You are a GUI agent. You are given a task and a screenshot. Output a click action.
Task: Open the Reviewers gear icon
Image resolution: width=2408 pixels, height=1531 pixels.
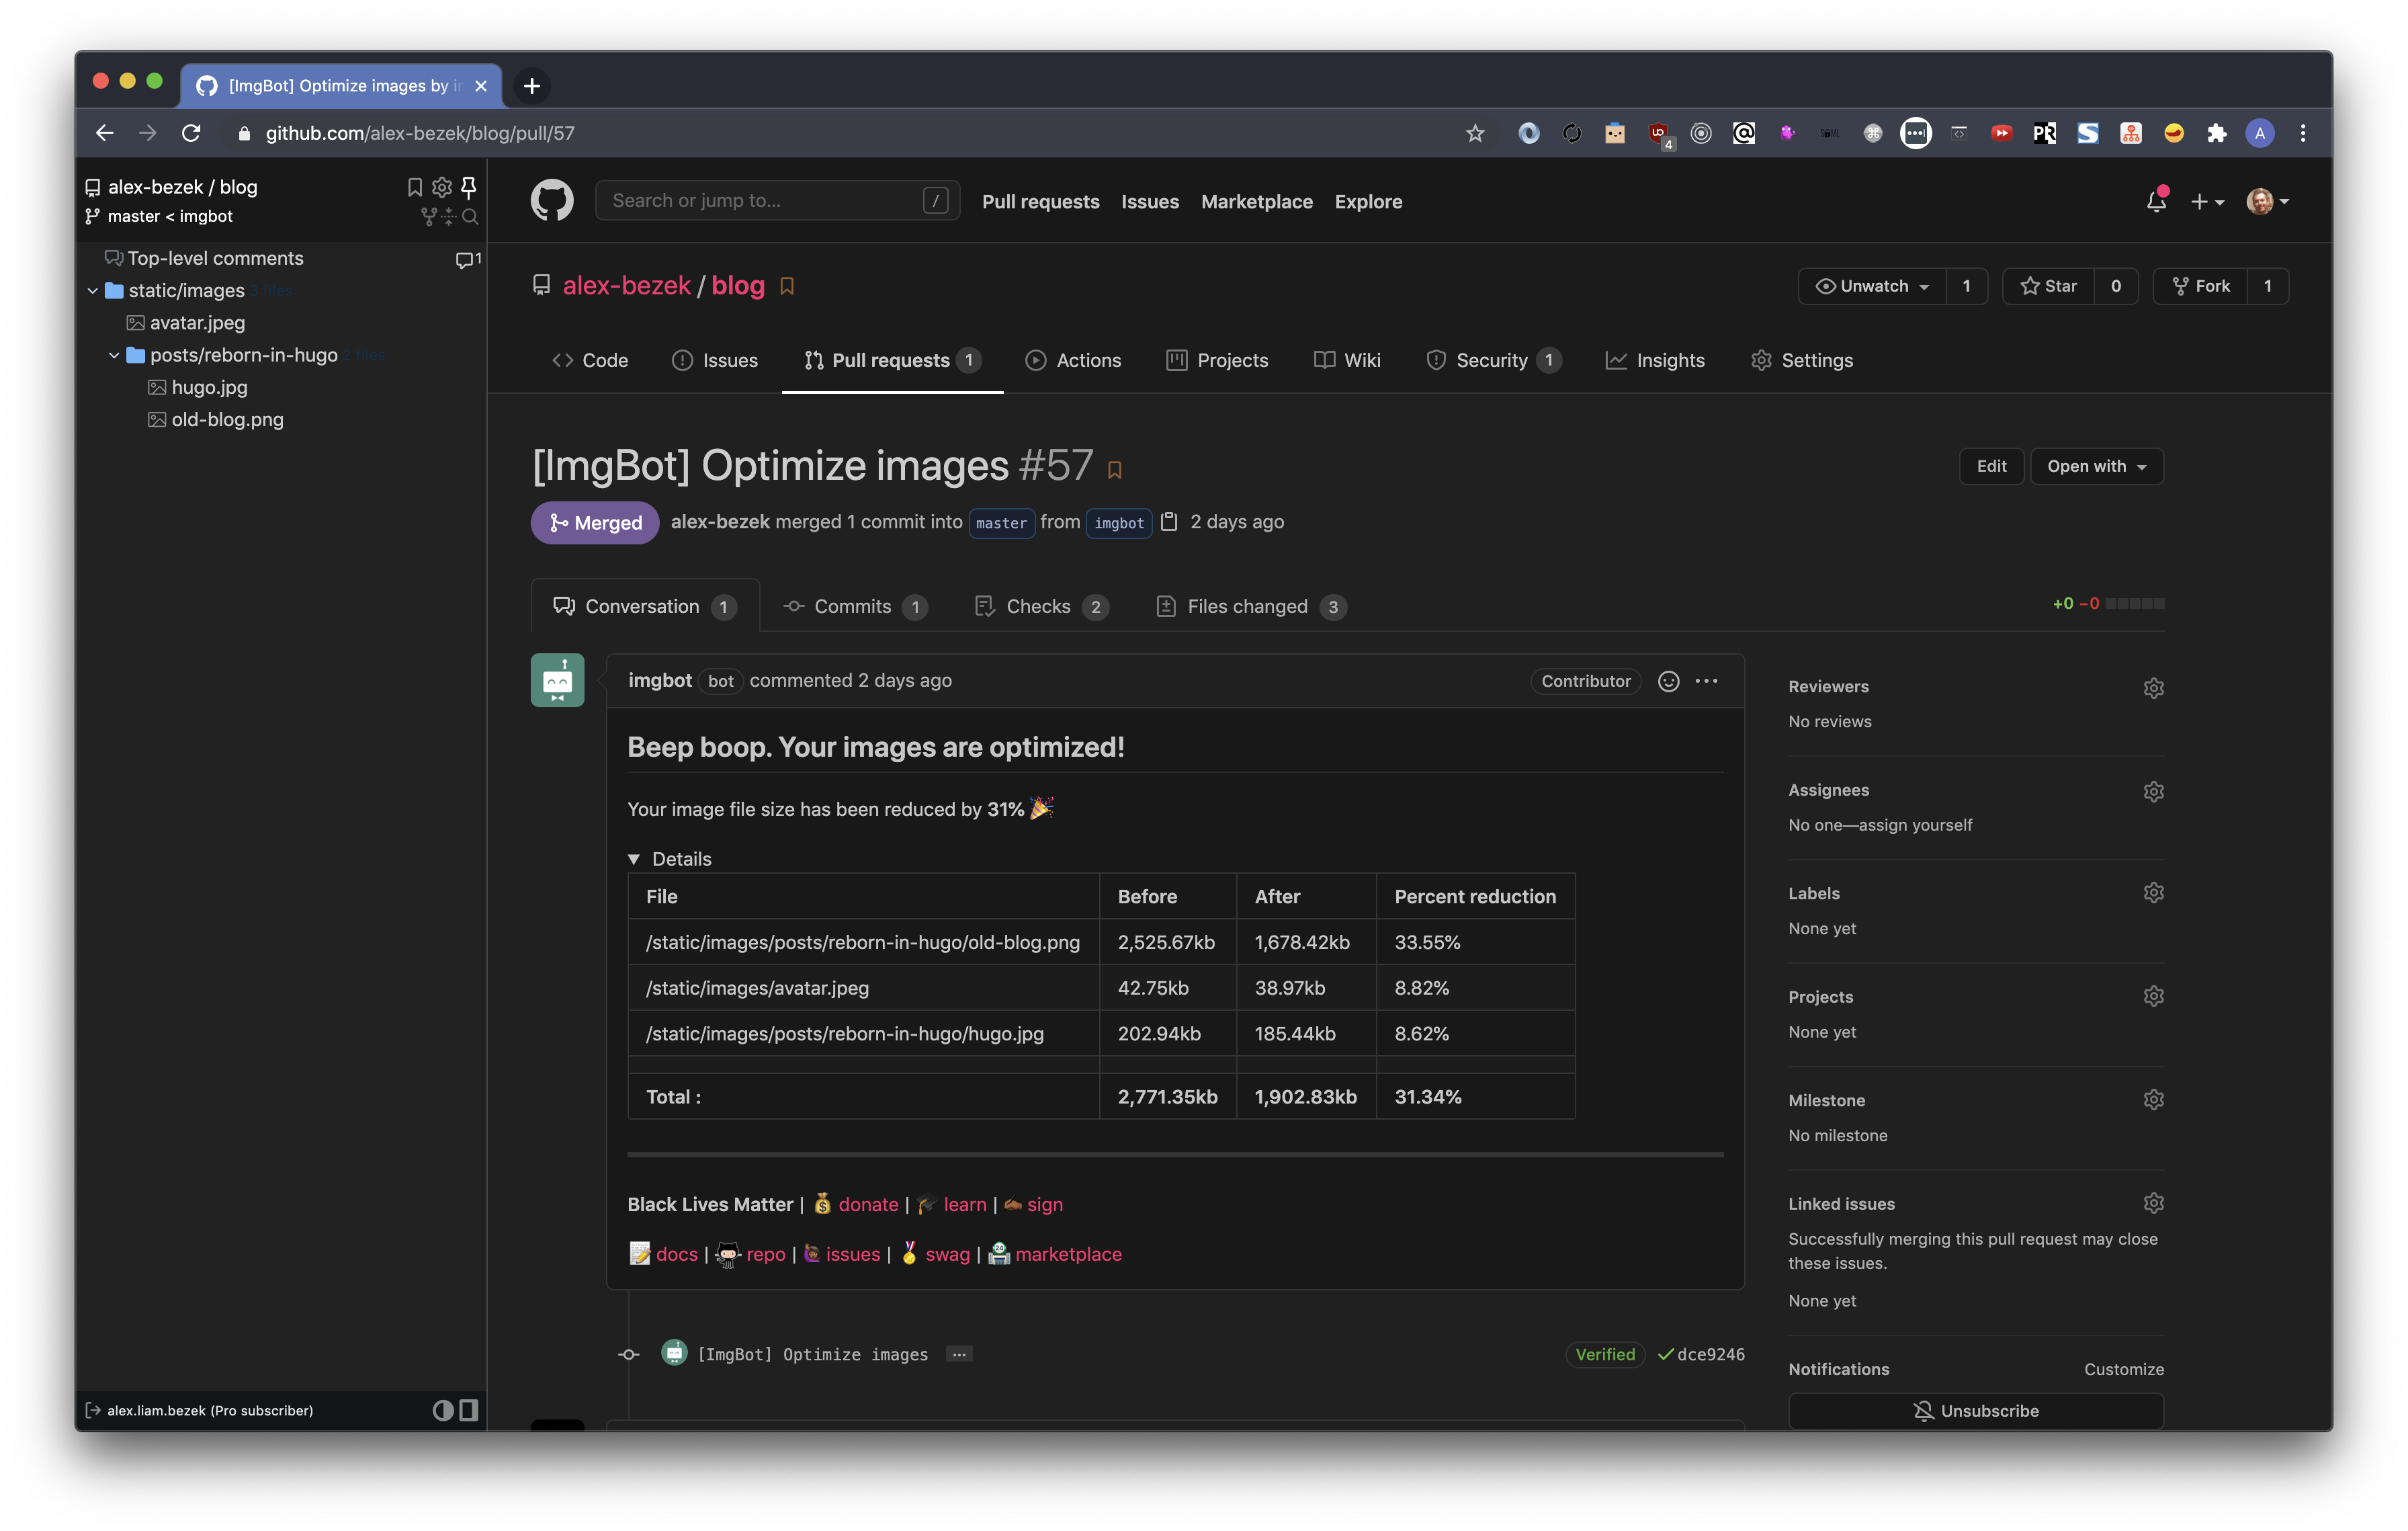pyautogui.click(x=2153, y=688)
